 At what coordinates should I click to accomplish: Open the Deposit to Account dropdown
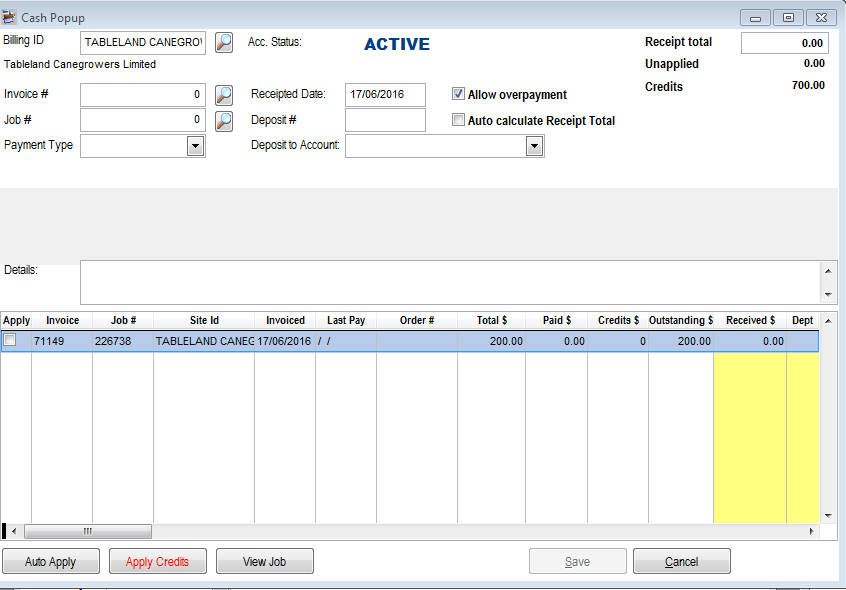point(535,147)
